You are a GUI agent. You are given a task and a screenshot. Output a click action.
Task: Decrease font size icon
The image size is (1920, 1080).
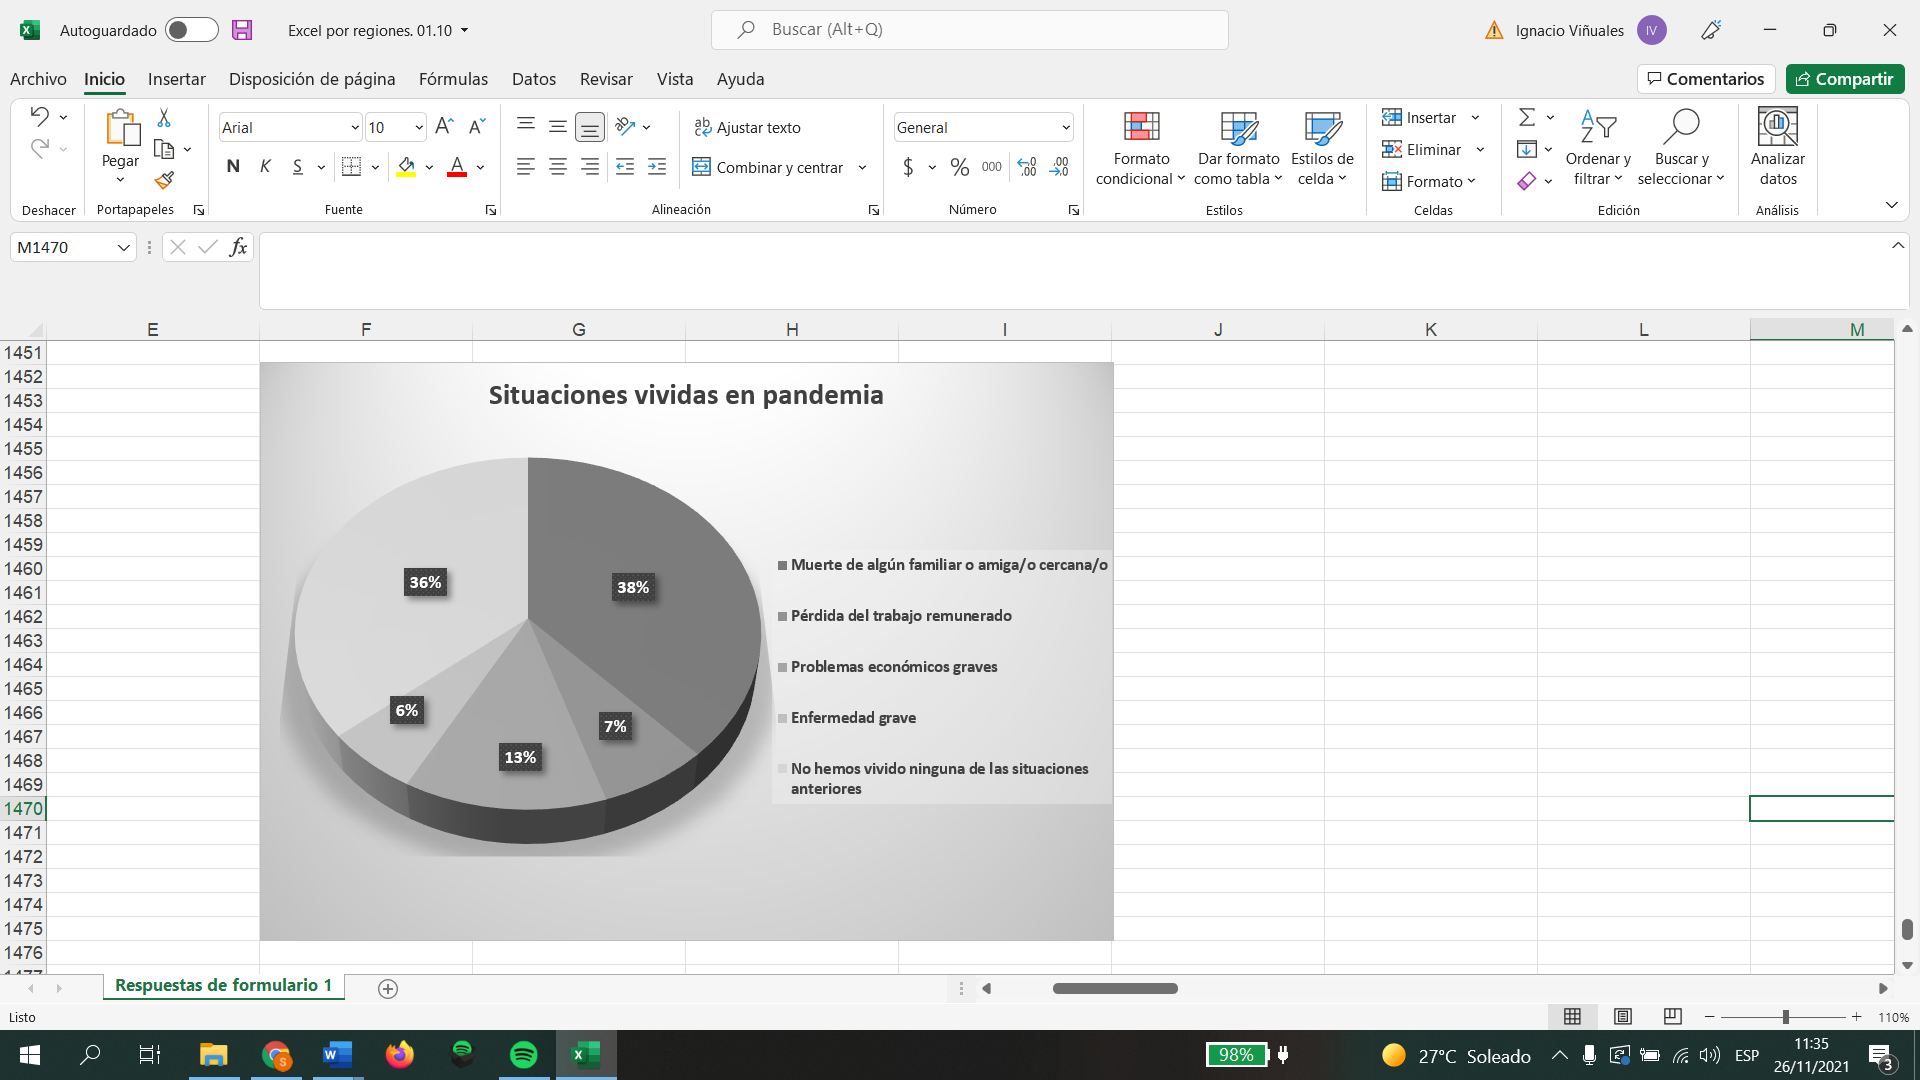(477, 126)
